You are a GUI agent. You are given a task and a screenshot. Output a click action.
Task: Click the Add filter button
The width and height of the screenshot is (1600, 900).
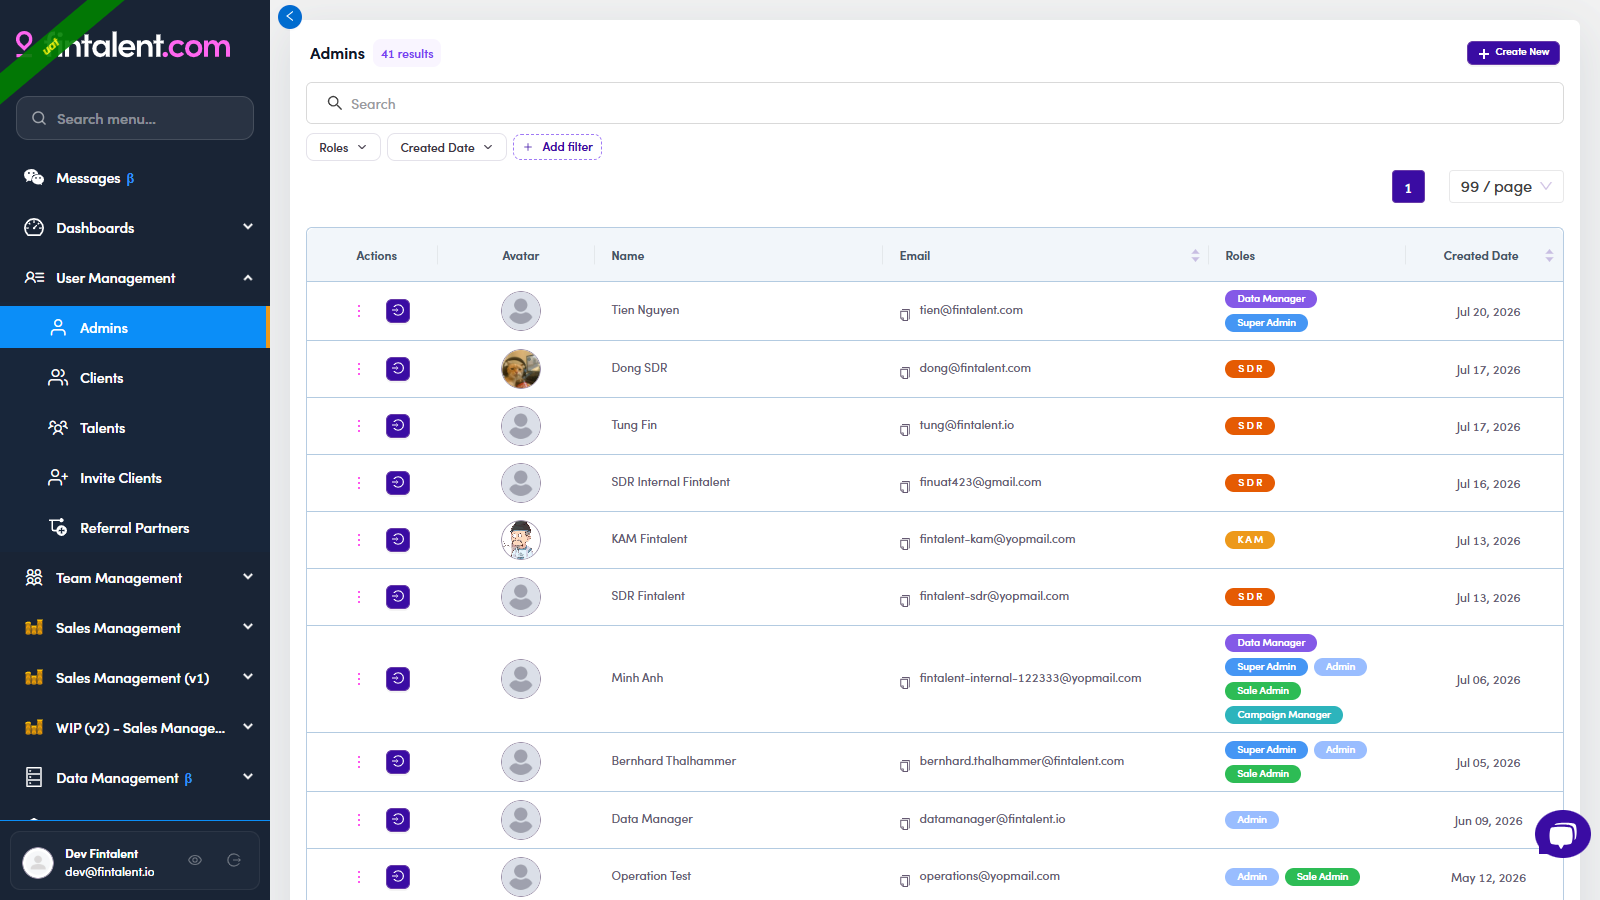[x=557, y=147]
